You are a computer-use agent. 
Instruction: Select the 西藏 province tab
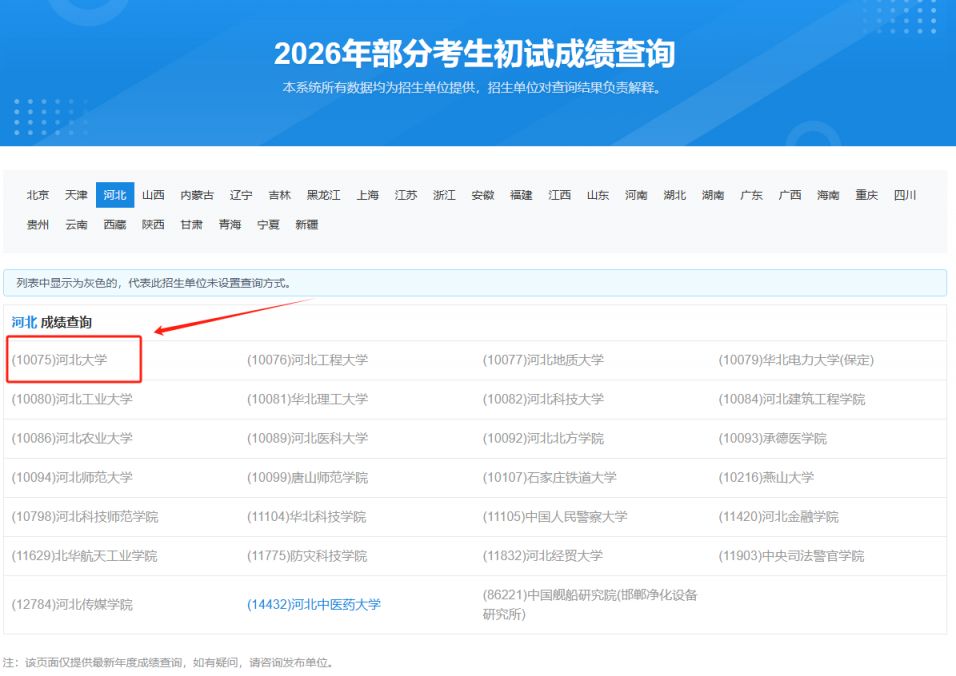tap(115, 224)
